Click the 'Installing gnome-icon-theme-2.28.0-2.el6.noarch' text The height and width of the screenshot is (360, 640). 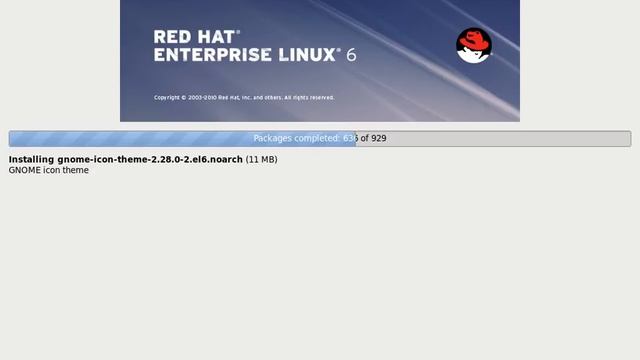(126, 160)
